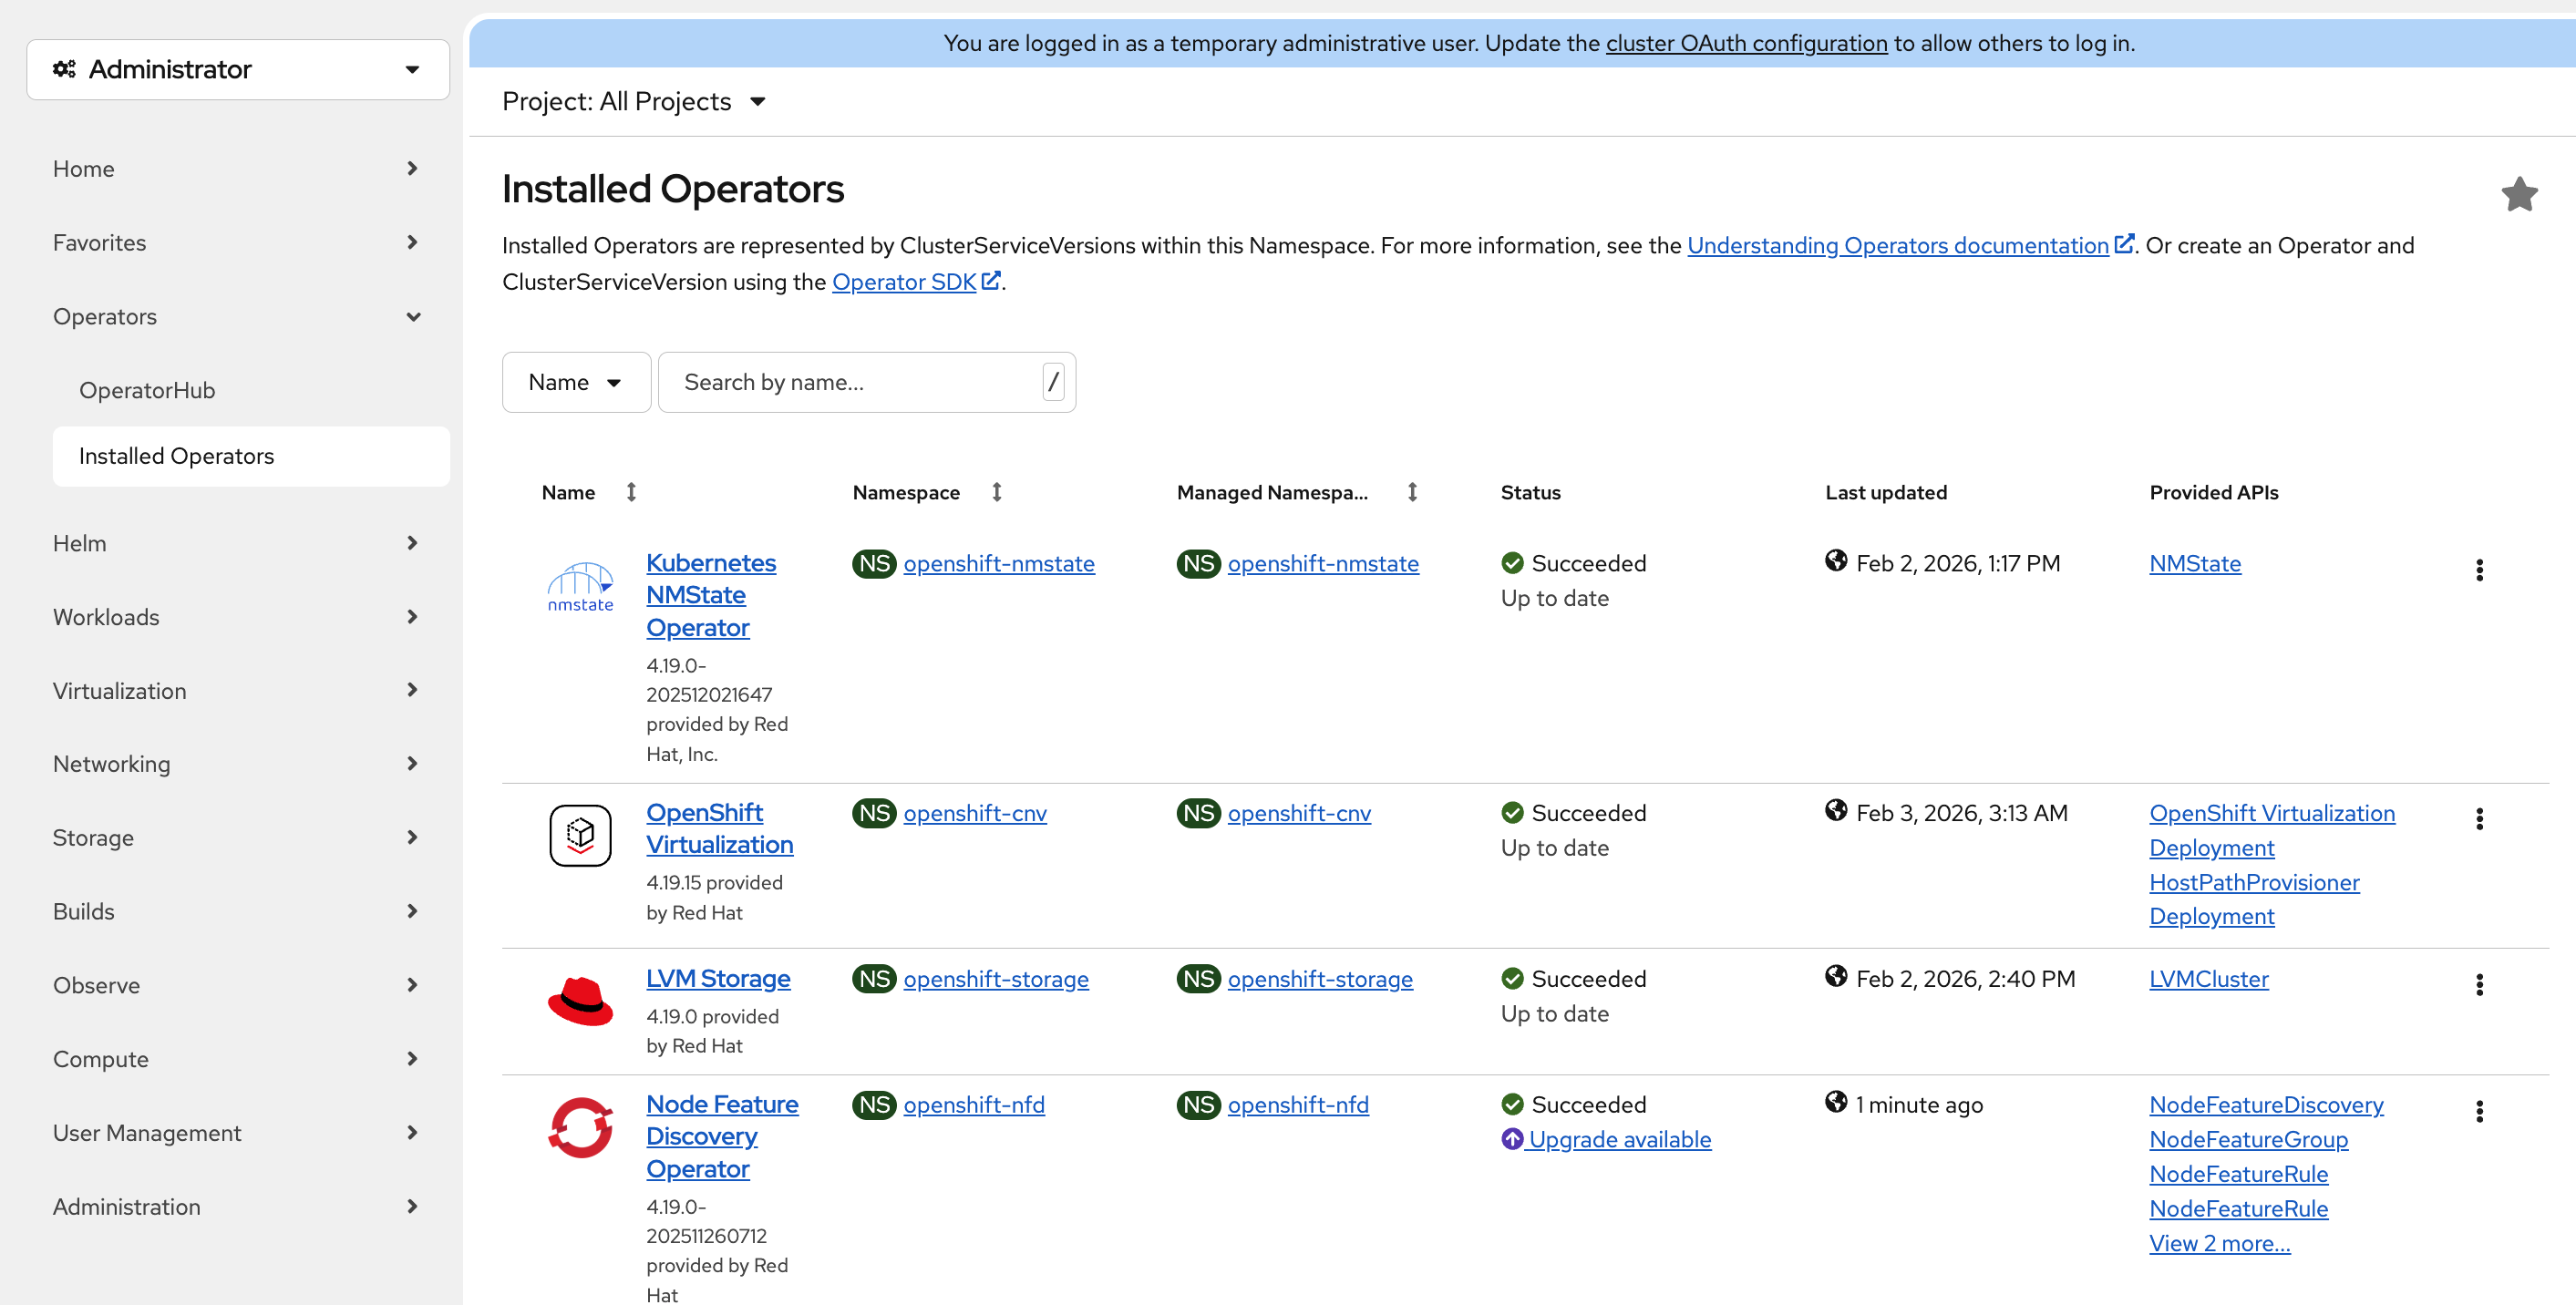Open openshift-cnv link in Managed Namespaces column

(x=1299, y=813)
